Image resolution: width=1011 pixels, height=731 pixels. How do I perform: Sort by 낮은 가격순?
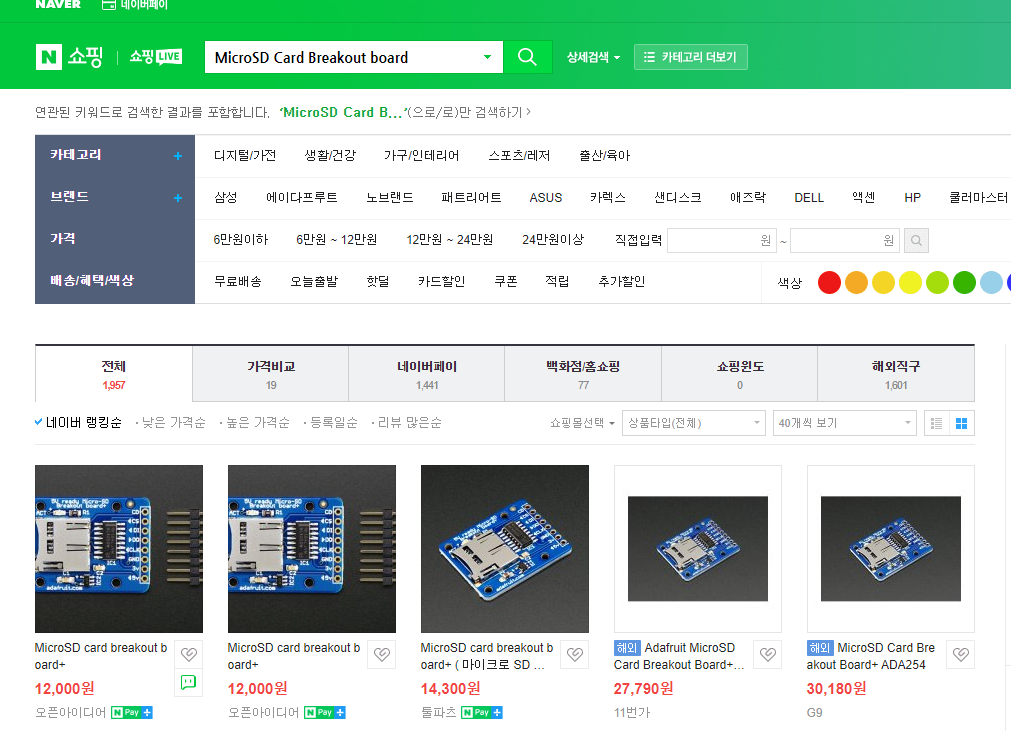(173, 422)
